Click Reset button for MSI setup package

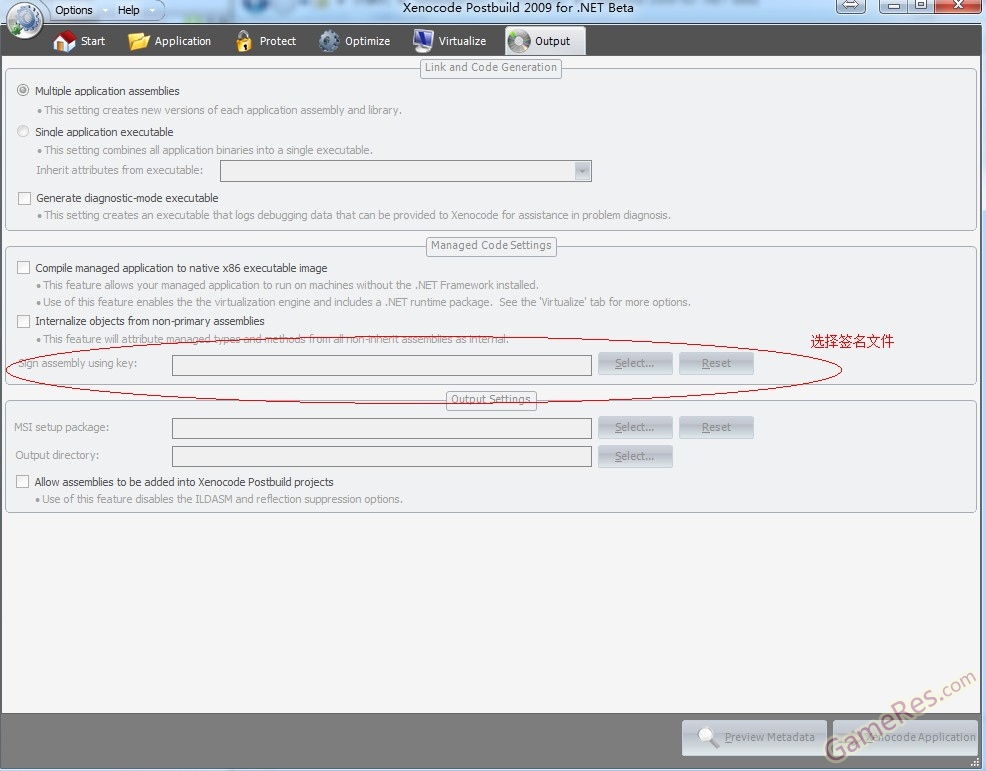pyautogui.click(x=716, y=428)
